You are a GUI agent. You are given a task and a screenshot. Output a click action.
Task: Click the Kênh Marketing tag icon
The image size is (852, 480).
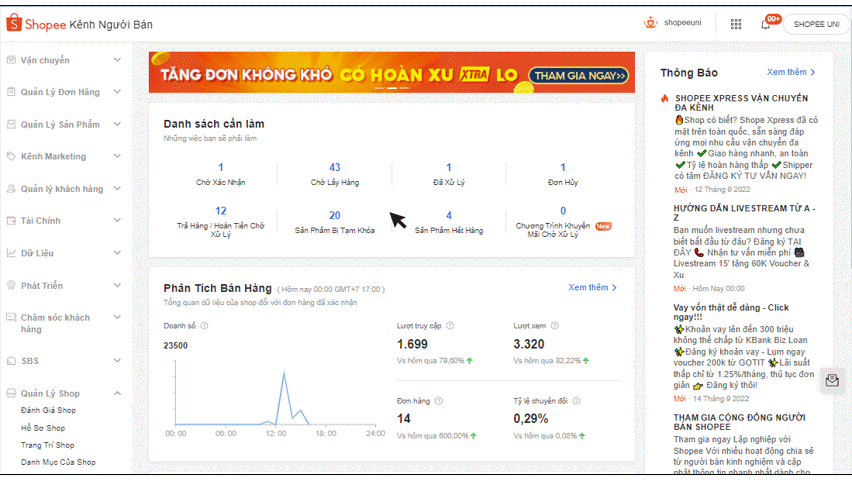(x=11, y=156)
